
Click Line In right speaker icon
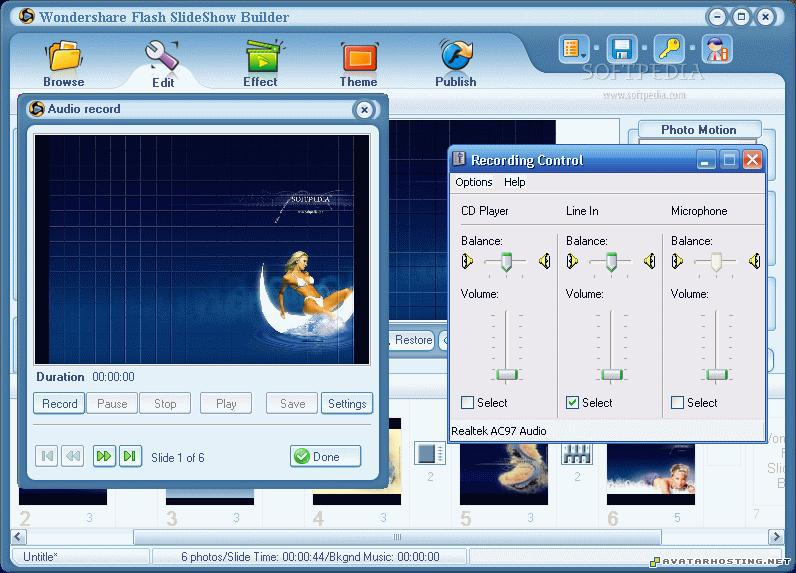pyautogui.click(x=650, y=261)
